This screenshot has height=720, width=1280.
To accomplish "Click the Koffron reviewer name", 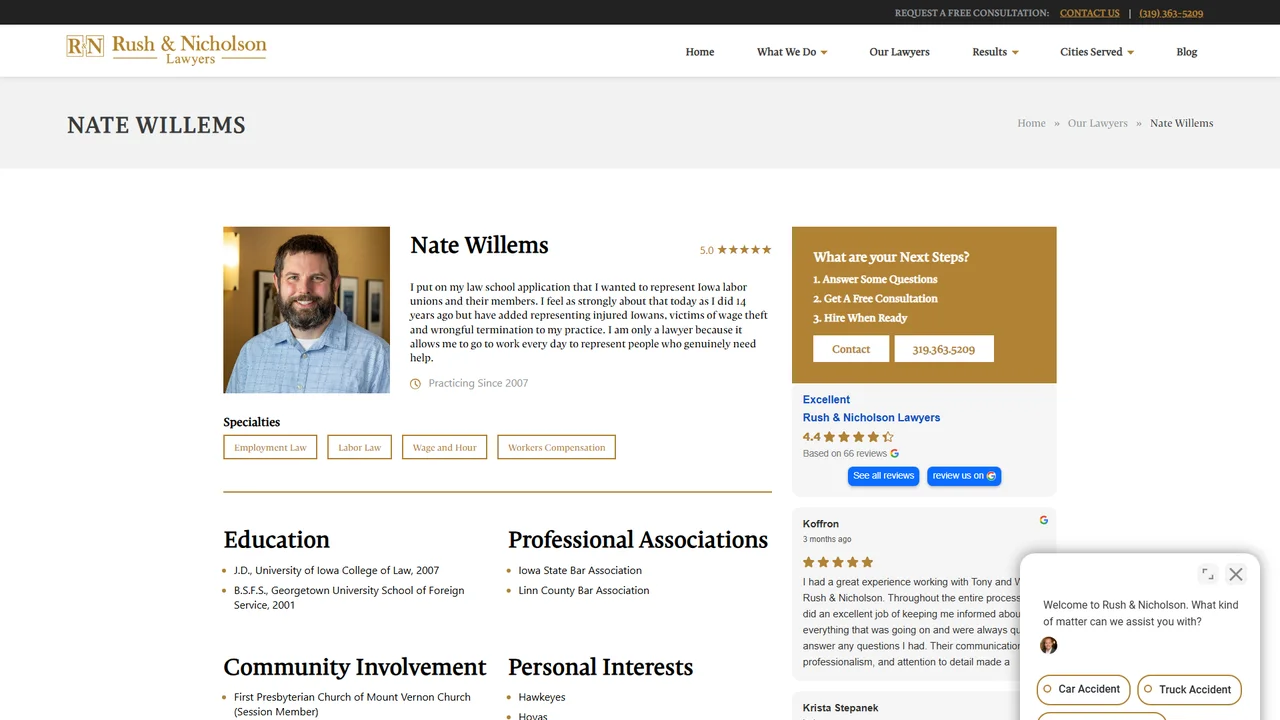I will coord(821,524).
